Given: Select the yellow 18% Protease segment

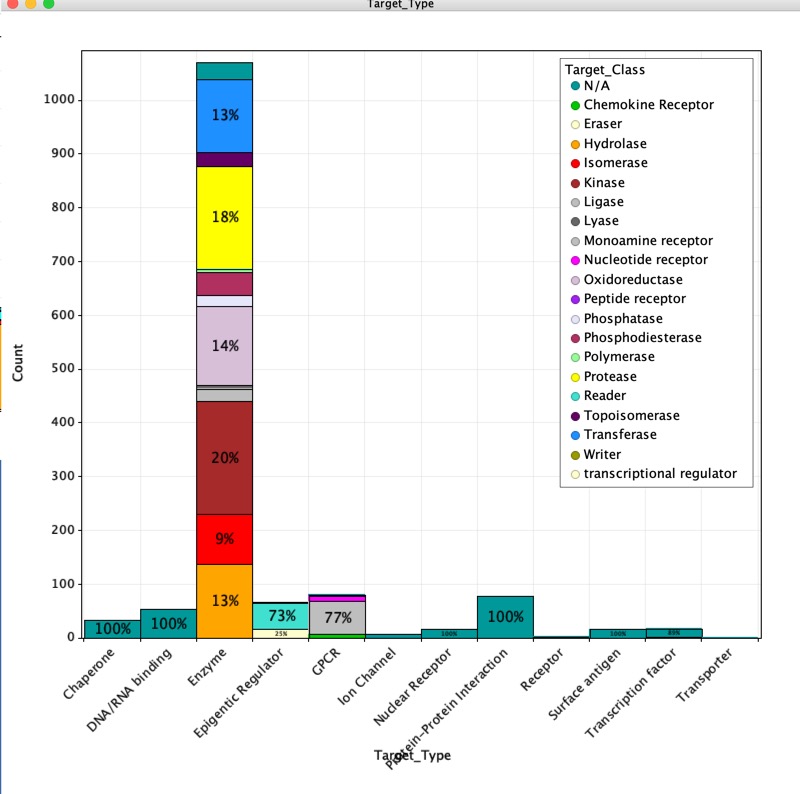Looking at the screenshot, I should (x=224, y=217).
